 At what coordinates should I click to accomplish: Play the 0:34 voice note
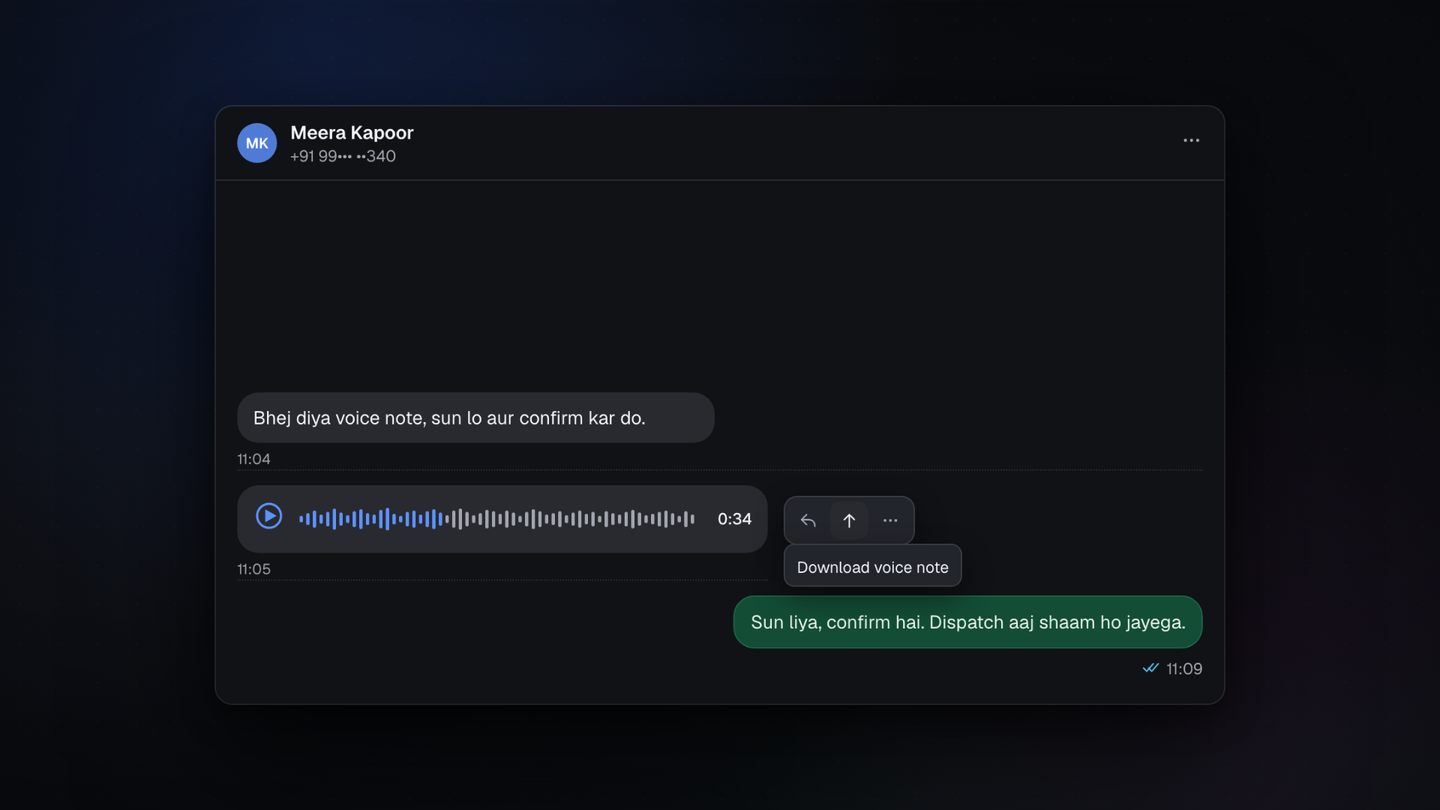click(269, 516)
